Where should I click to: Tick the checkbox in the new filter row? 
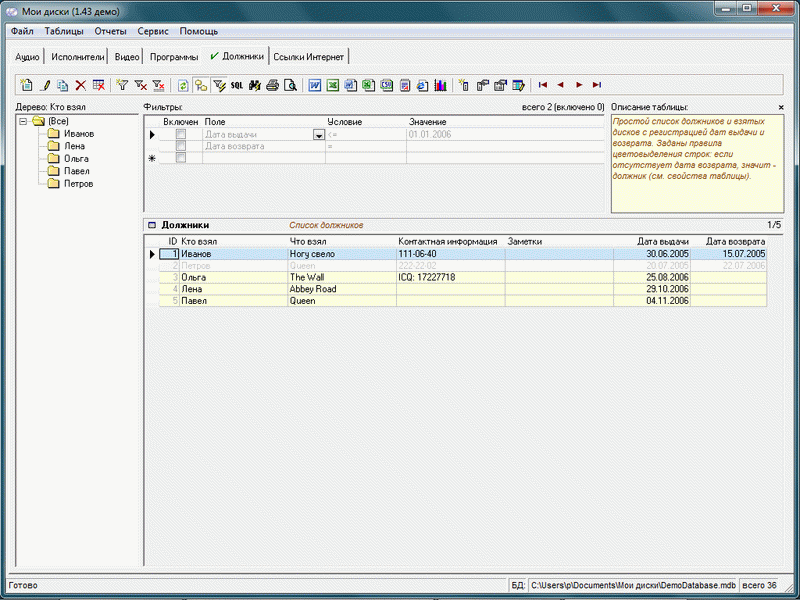click(181, 158)
